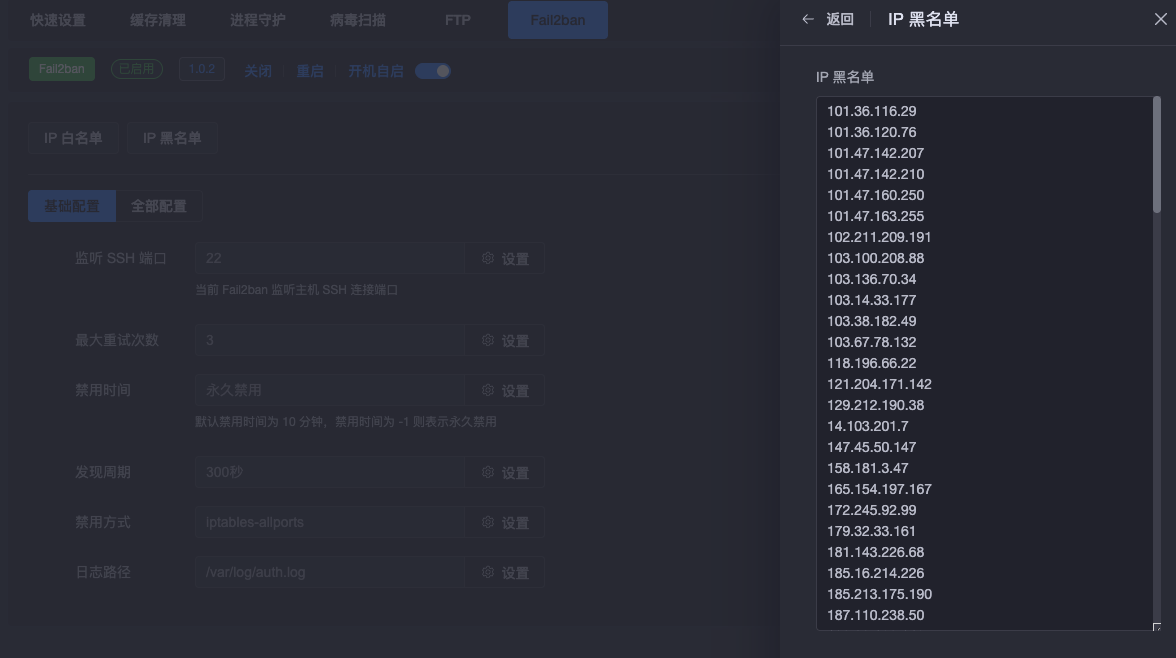Select the 基础配置 tab

(x=72, y=206)
